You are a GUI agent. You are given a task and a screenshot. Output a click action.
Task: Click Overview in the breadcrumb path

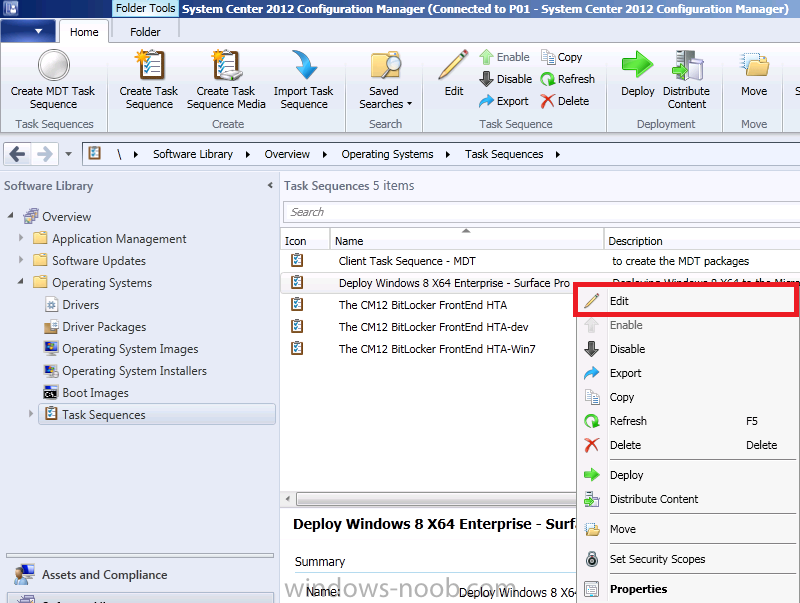pyautogui.click(x=287, y=154)
